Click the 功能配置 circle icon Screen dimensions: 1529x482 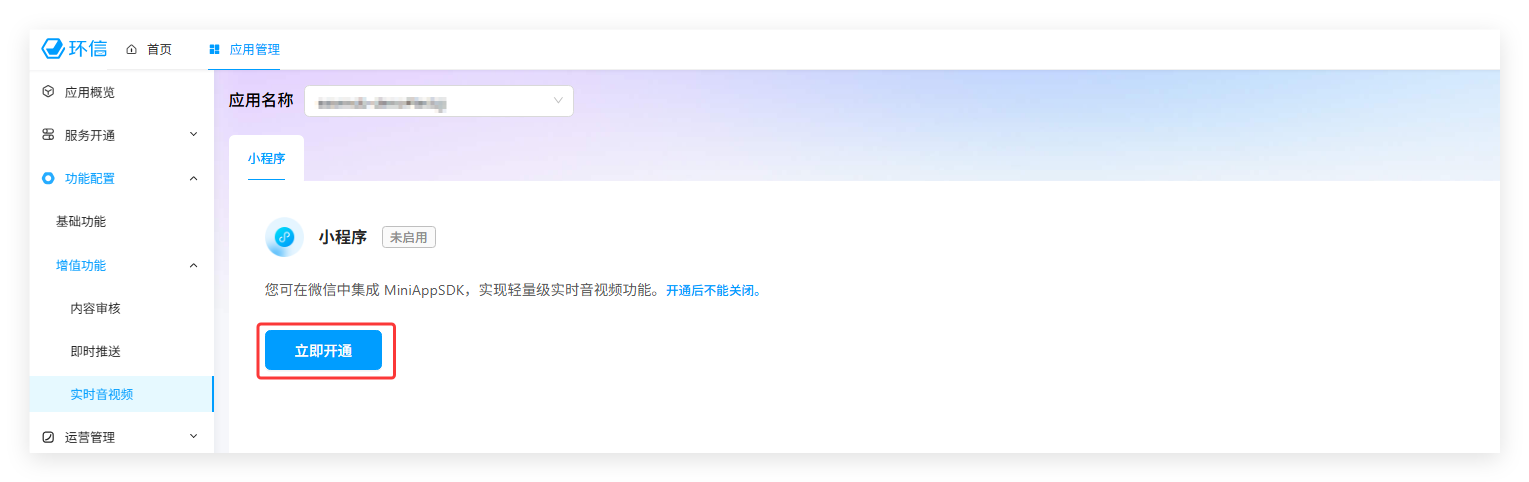click(48, 178)
